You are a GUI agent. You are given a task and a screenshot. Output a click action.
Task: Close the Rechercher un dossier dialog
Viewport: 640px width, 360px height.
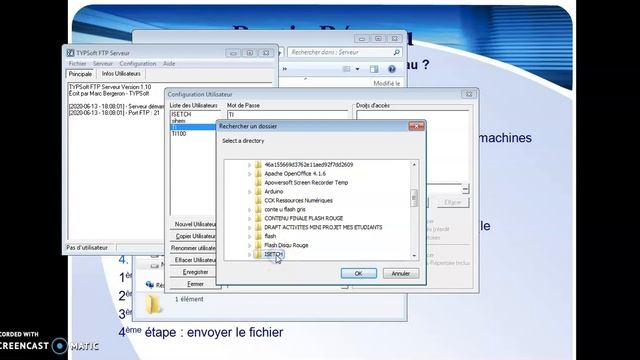coord(416,126)
